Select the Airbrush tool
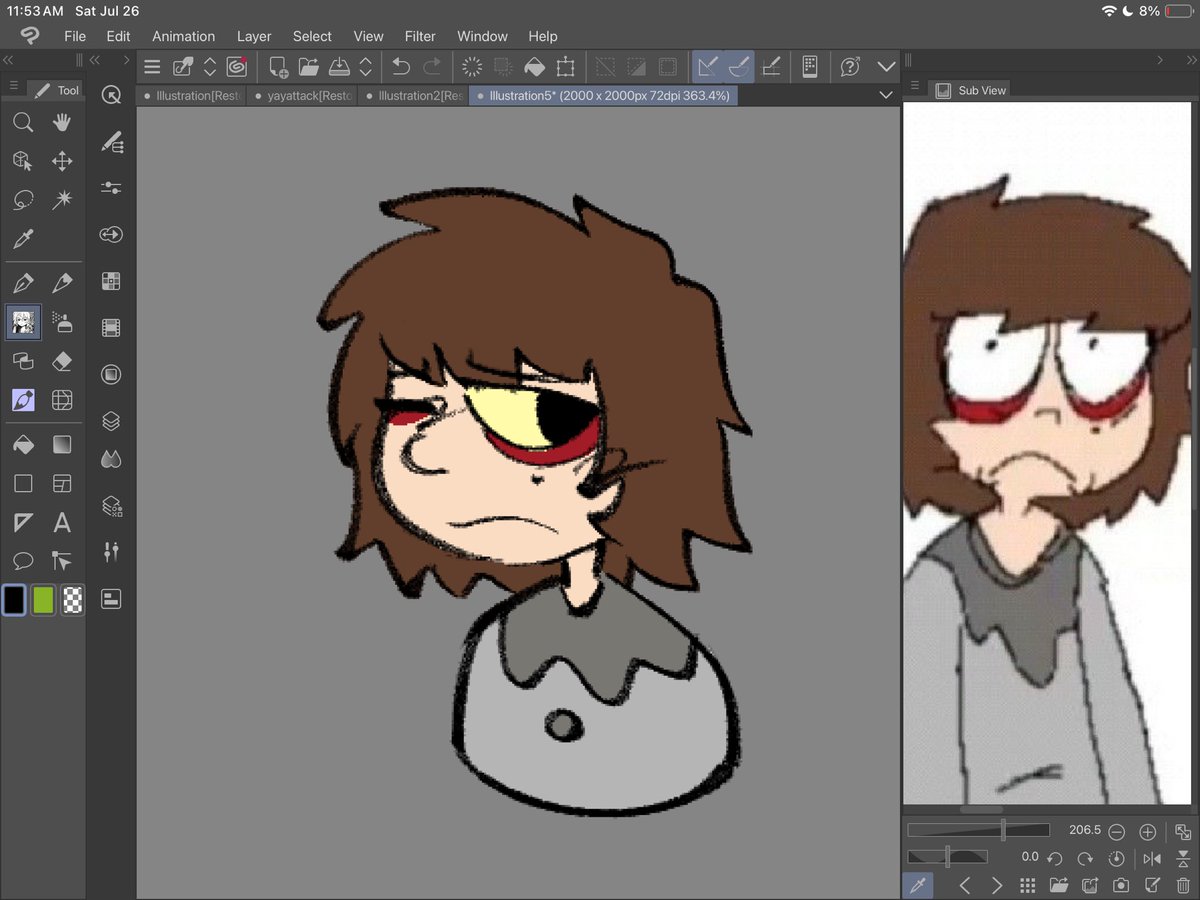Screen dimensions: 1200x900 62,322
